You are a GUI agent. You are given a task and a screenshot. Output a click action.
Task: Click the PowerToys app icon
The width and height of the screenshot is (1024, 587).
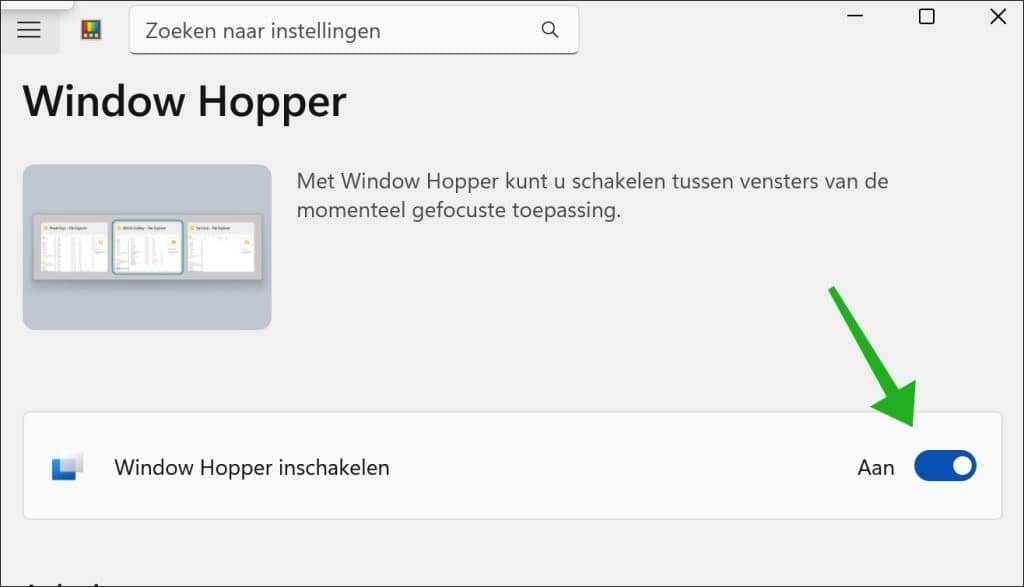[91, 30]
